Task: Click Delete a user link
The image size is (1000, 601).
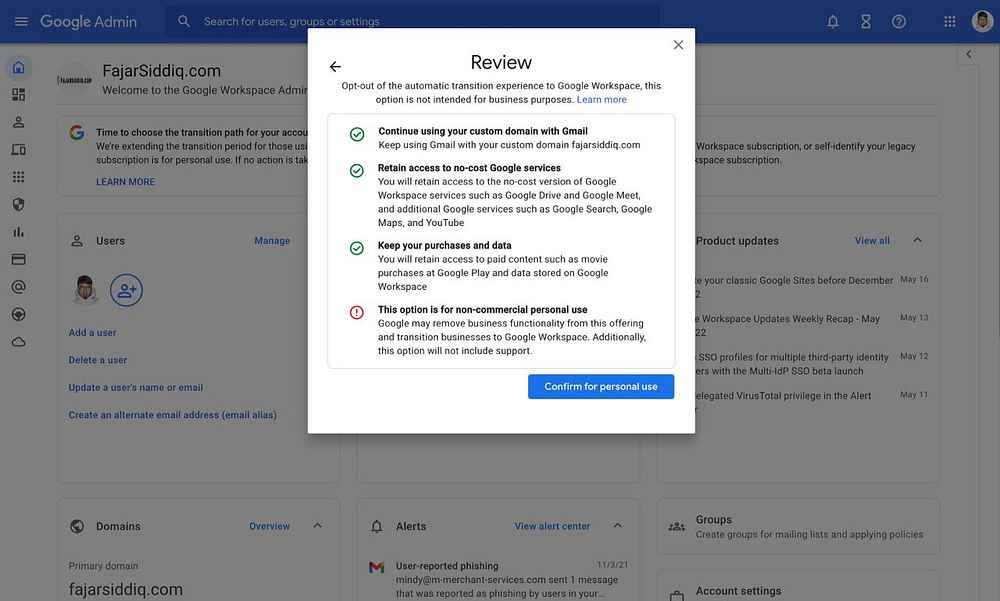Action: tap(98, 360)
